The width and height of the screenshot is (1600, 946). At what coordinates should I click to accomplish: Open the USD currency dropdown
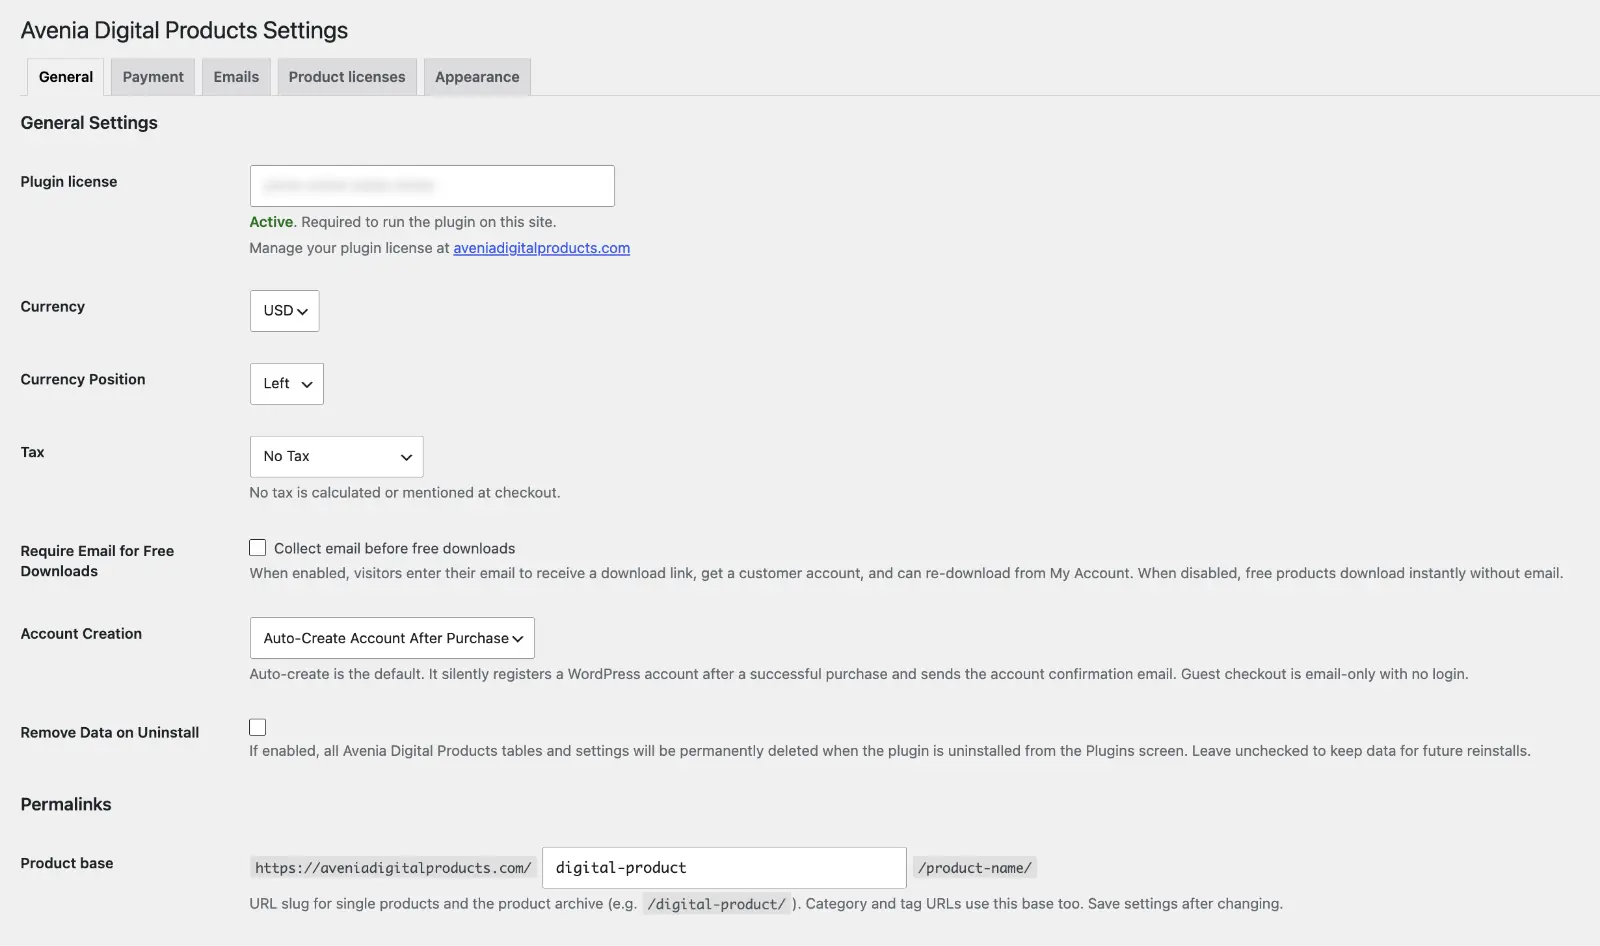(285, 311)
